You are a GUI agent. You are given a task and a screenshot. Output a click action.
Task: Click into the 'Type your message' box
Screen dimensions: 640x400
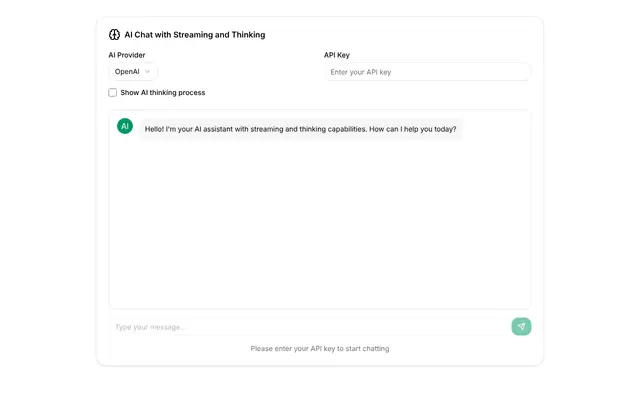pyautogui.click(x=308, y=327)
